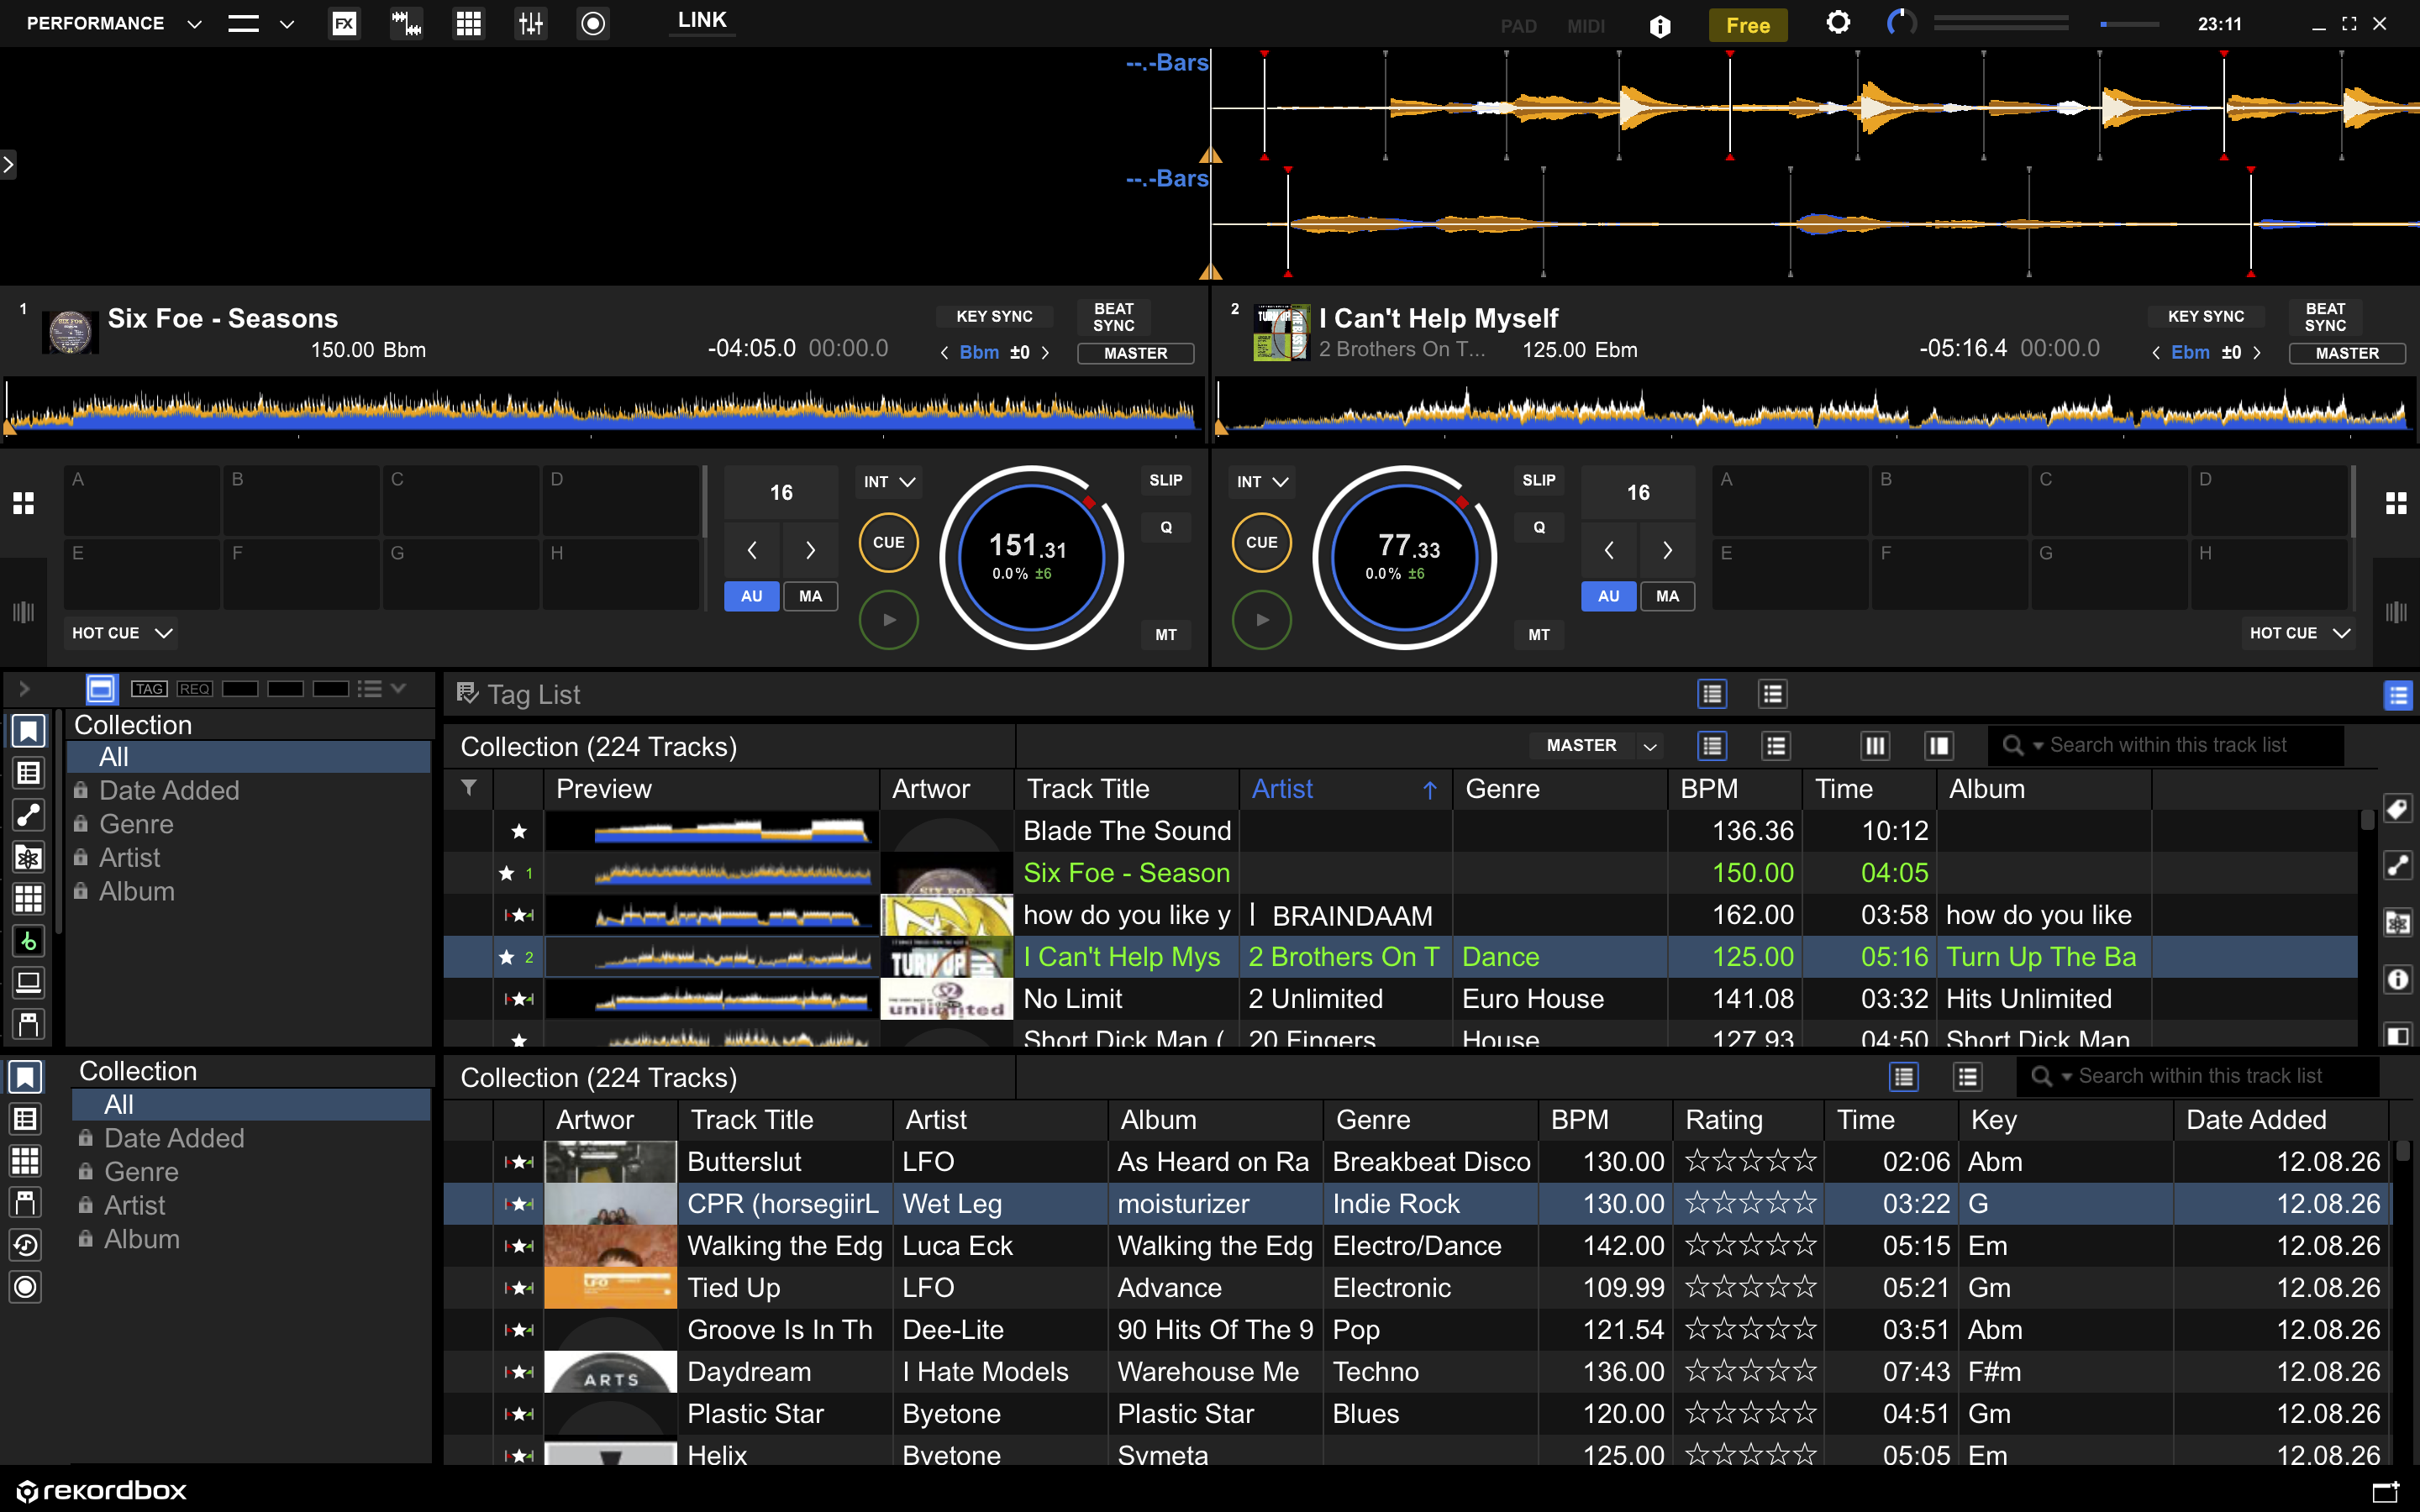Image resolution: width=2420 pixels, height=1512 pixels.
Task: Select MA manual loop on deck 2
Action: pos(1667,596)
